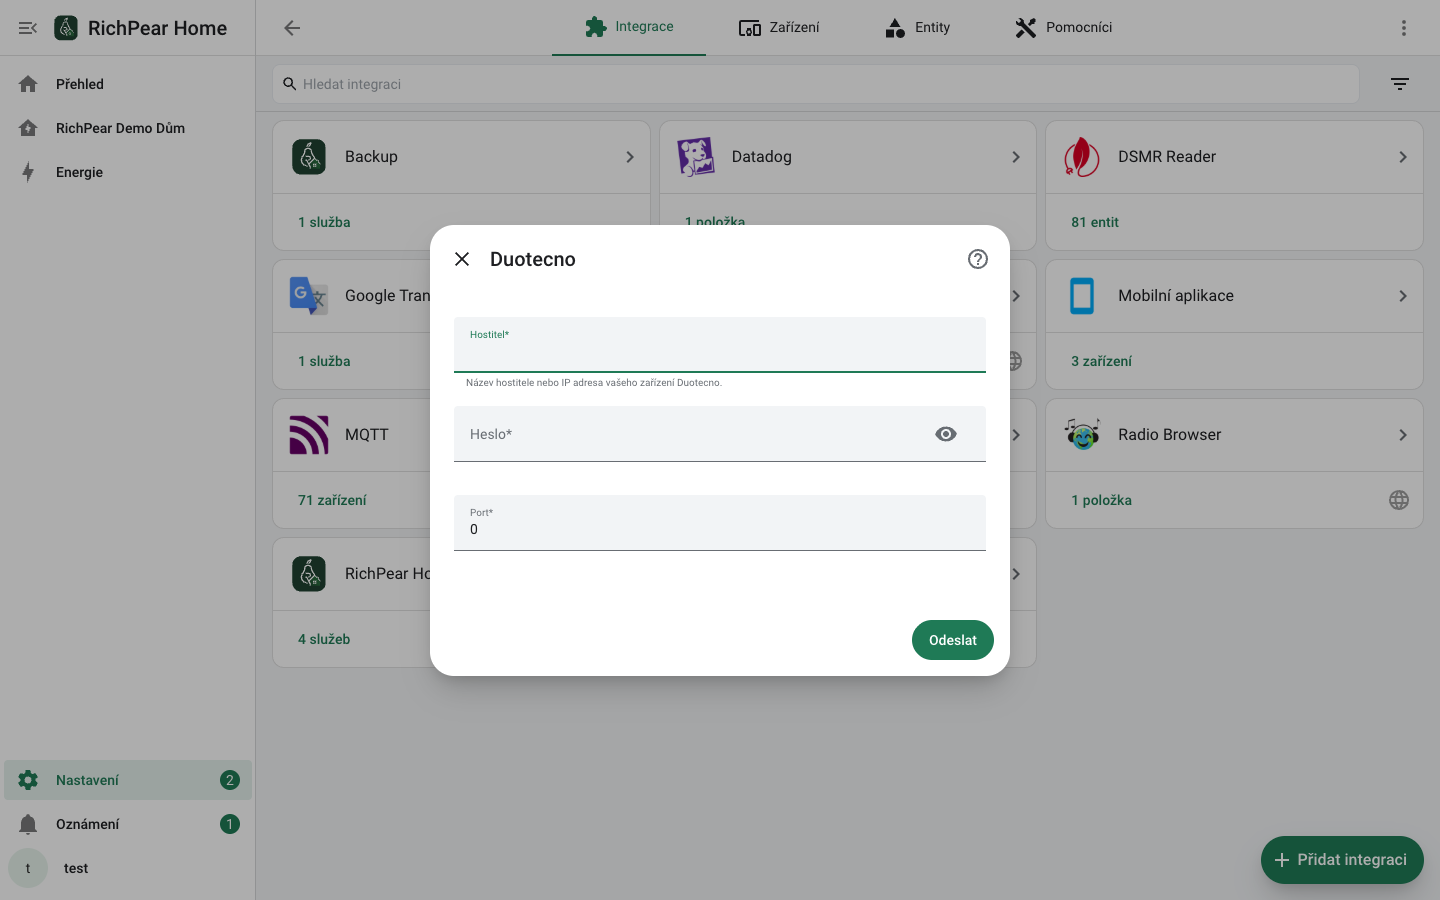
Task: Click the MQTT logo icon
Action: 309,435
